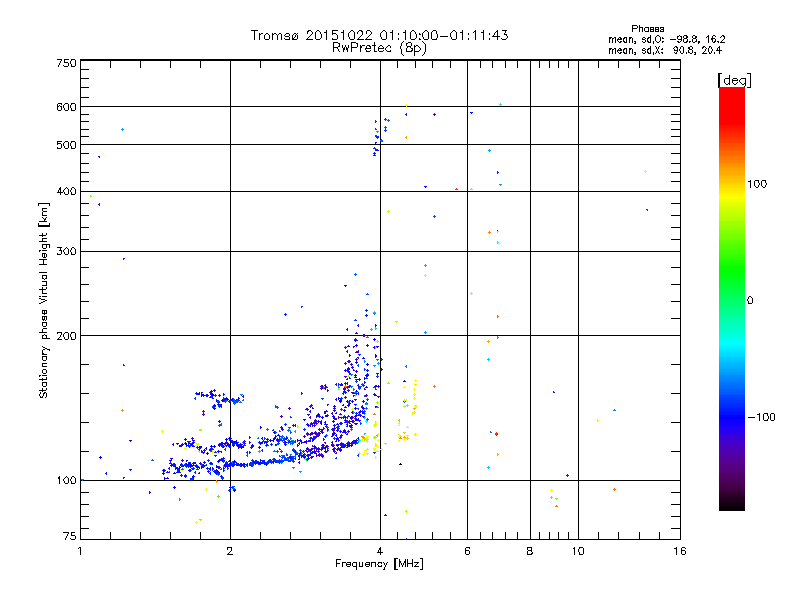Click the black bottom of color bar
The height and width of the screenshot is (600, 800).
(x=732, y=503)
